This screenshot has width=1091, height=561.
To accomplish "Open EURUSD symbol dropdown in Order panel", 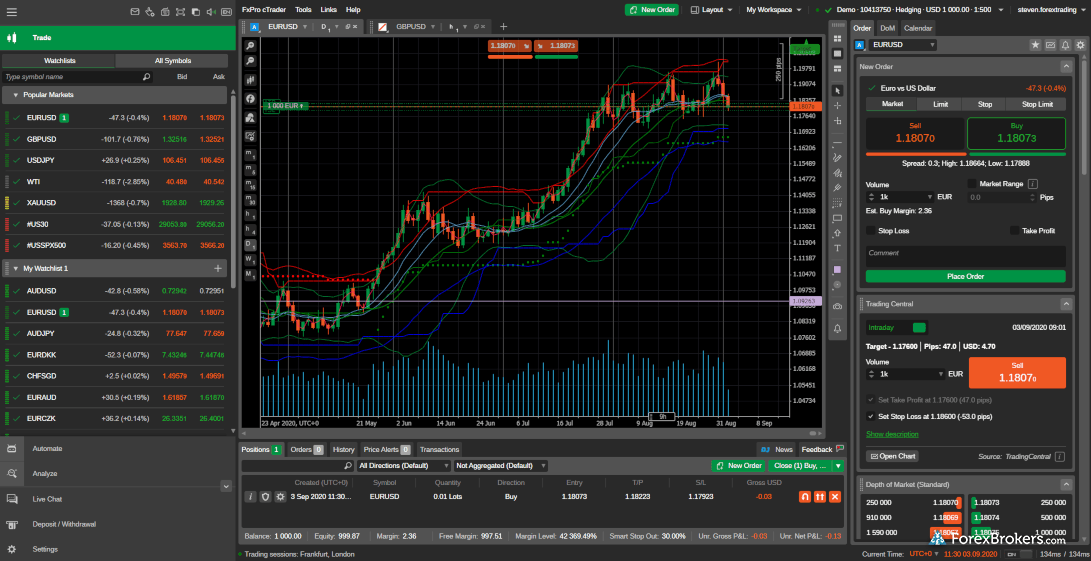I will pos(903,45).
